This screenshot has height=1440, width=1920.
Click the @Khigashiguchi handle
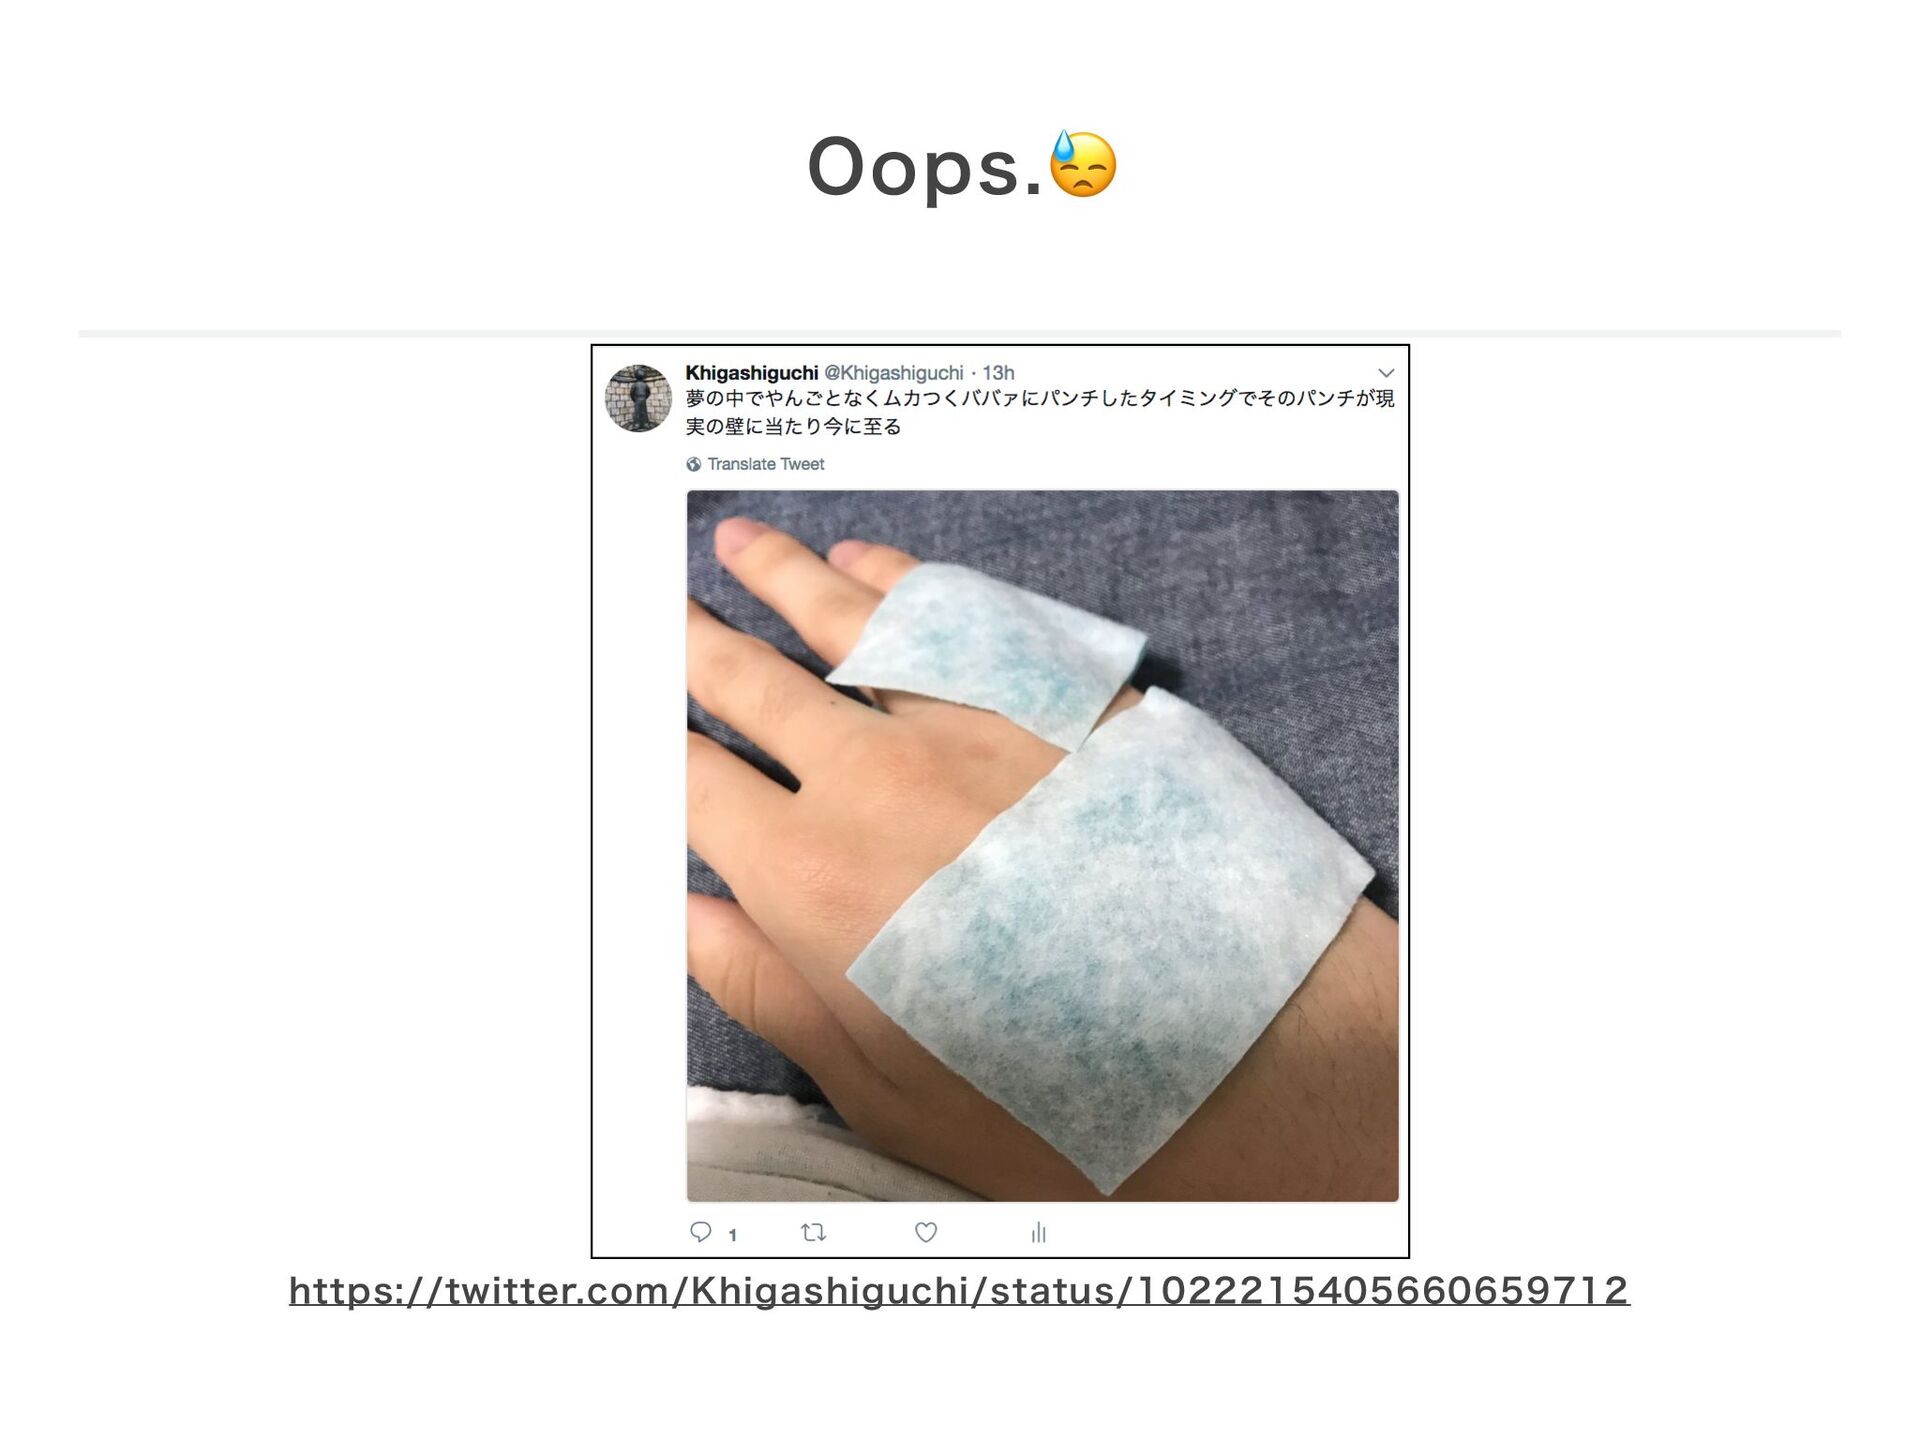(x=893, y=373)
